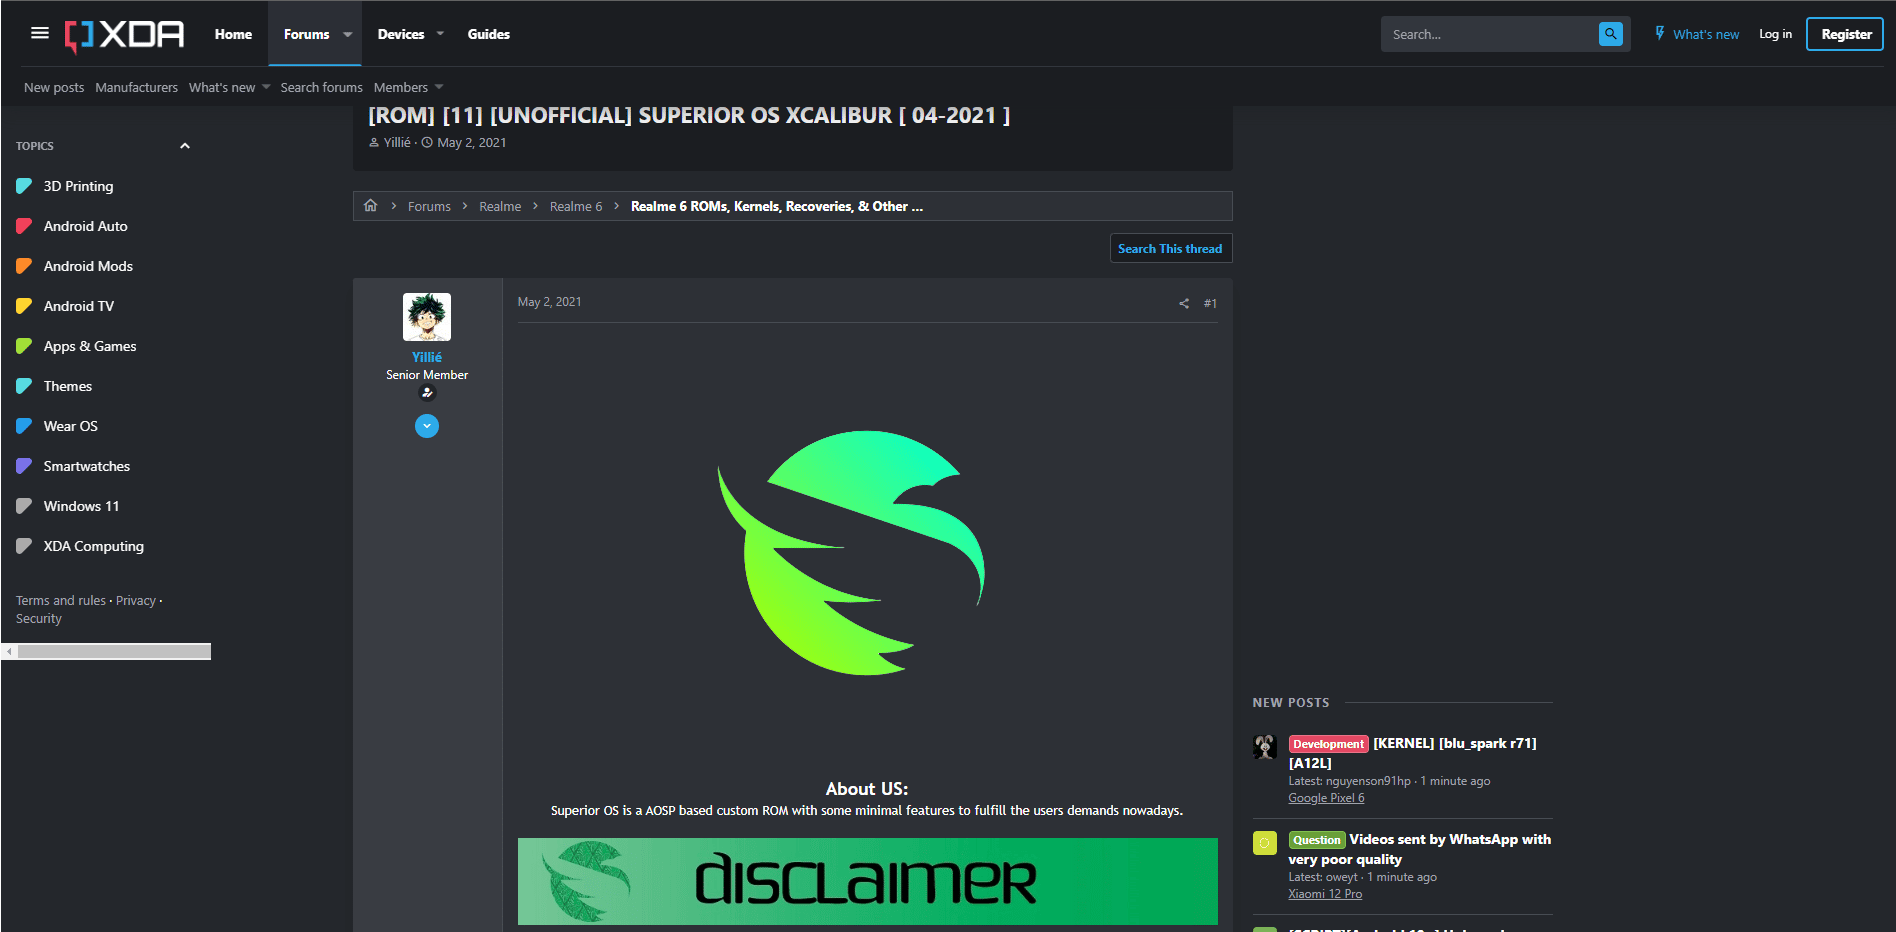
Task: Open Forums breadcrumb link
Action: pos(429,206)
